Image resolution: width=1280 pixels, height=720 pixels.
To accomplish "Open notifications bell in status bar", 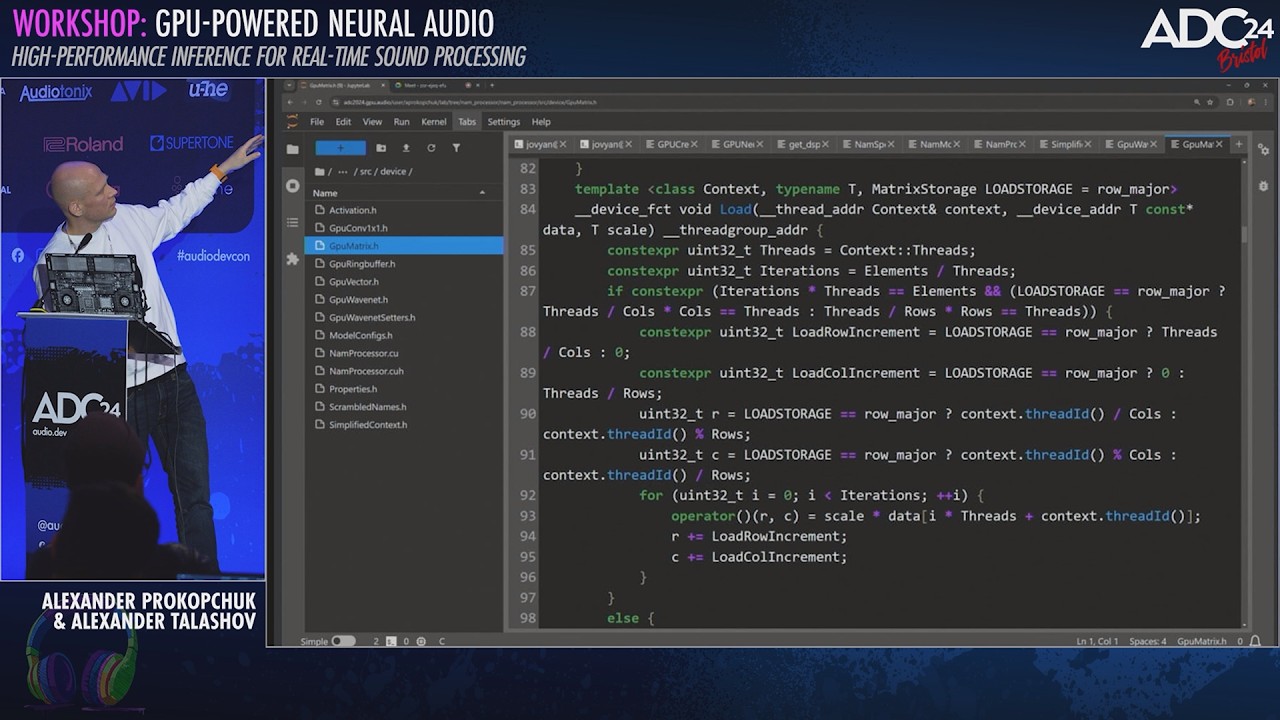I will tap(1255, 641).
